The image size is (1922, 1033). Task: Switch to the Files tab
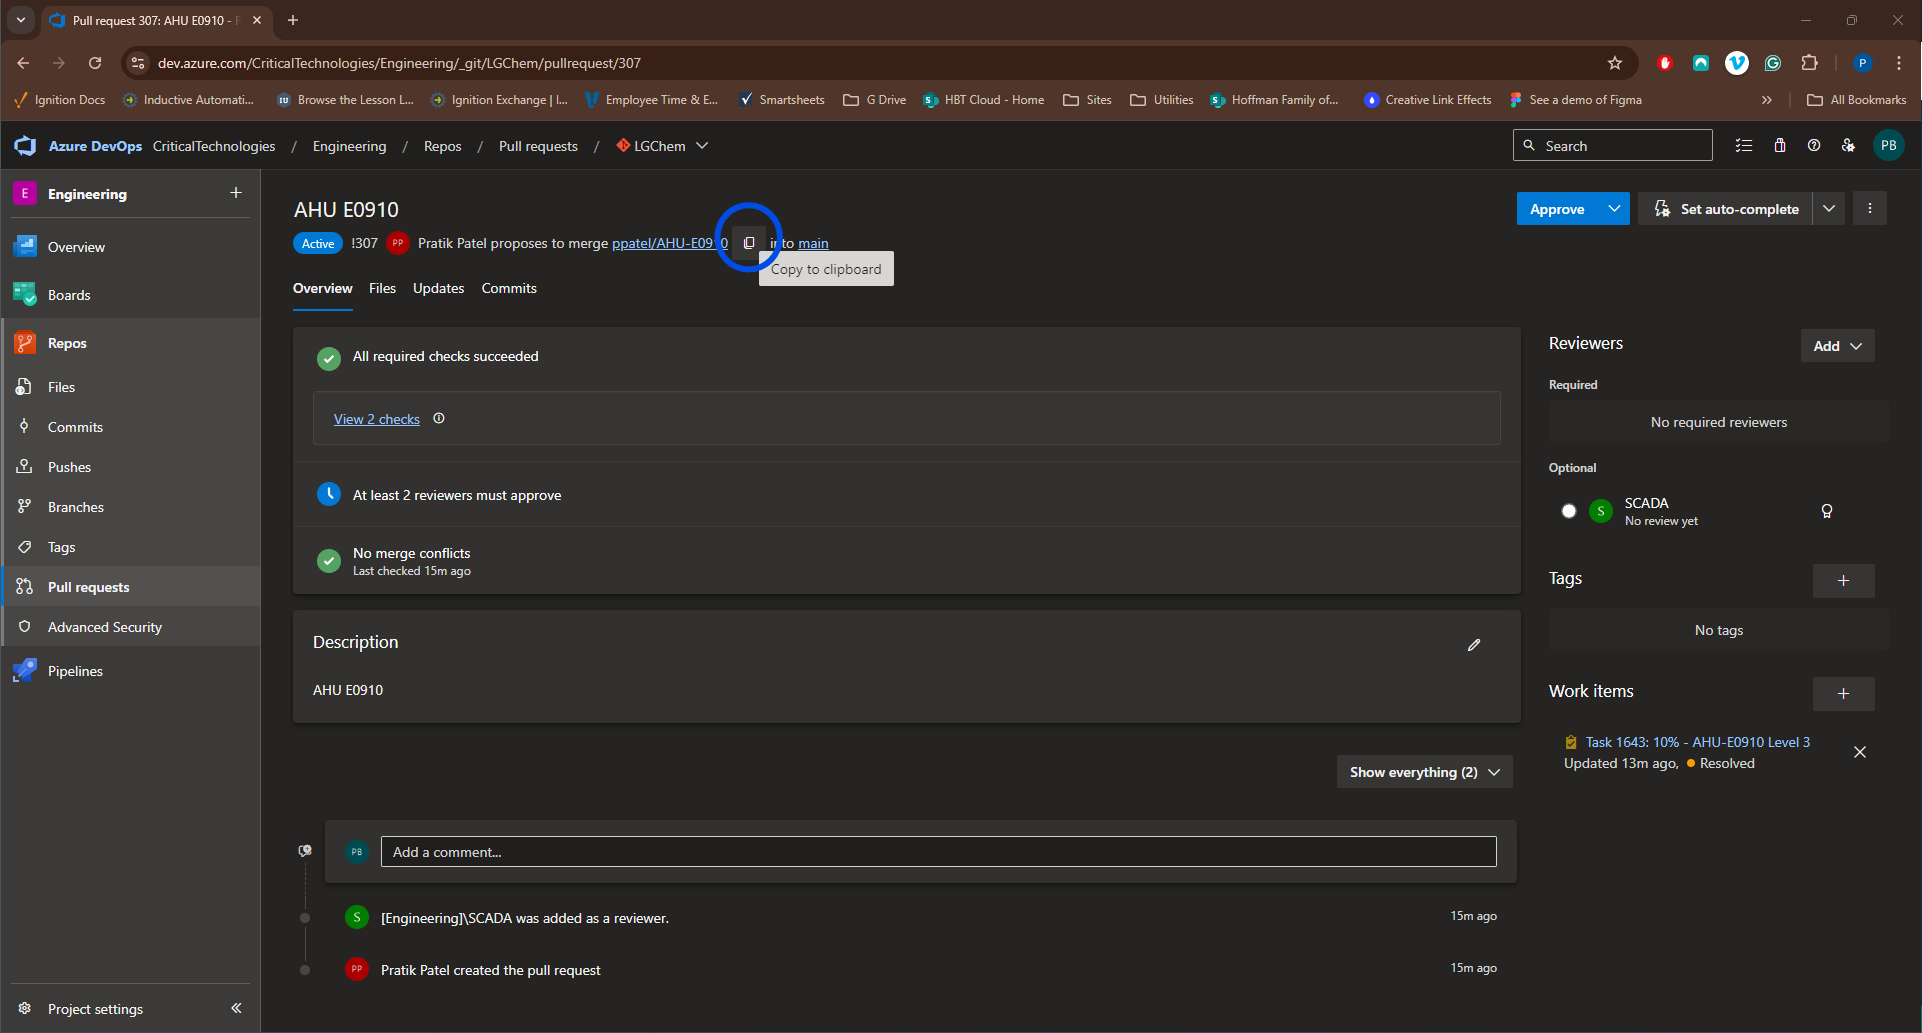click(x=382, y=288)
